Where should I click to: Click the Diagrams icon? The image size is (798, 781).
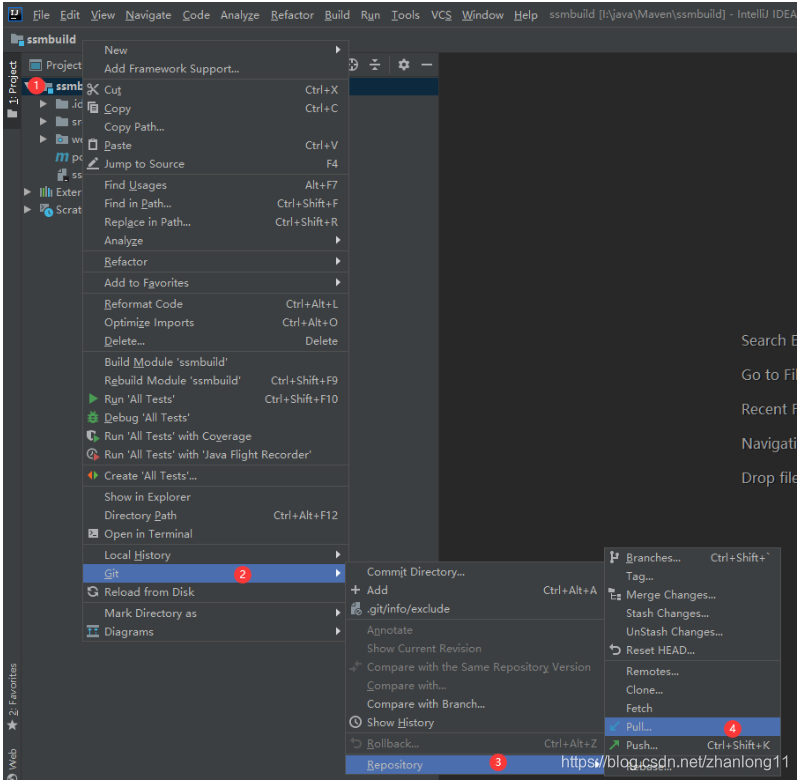(93, 631)
